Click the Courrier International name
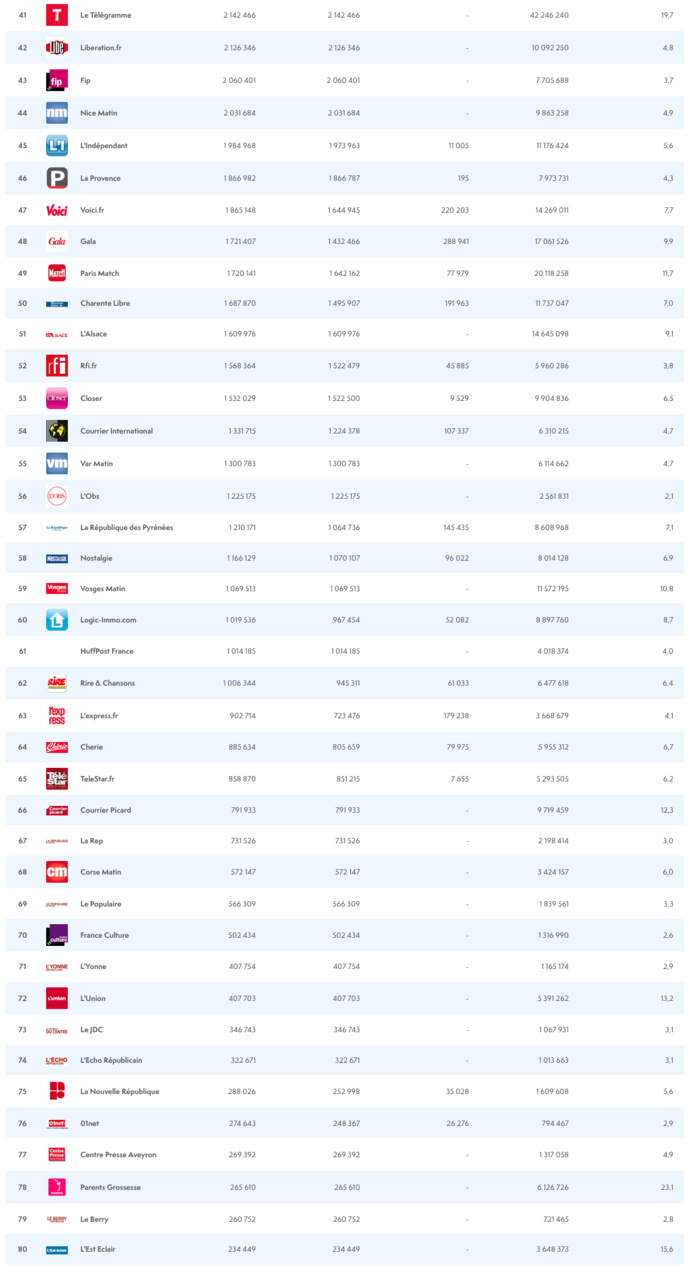This screenshot has height=1268, width=689. pos(117,431)
